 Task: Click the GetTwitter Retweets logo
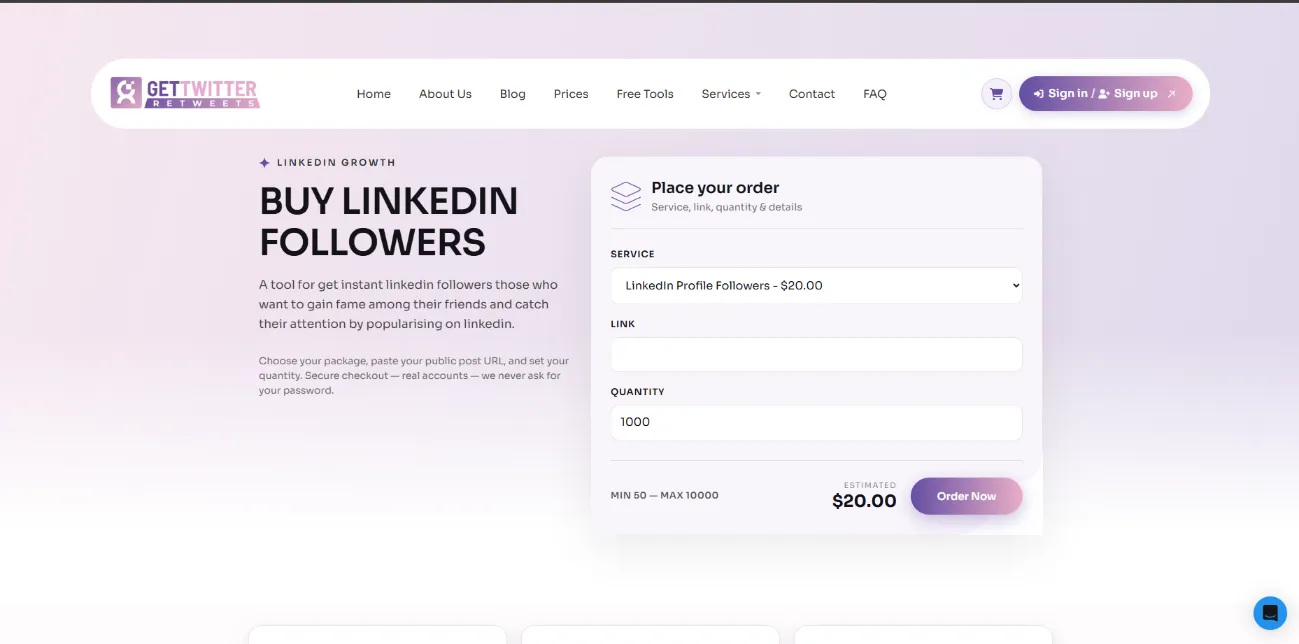coord(185,93)
